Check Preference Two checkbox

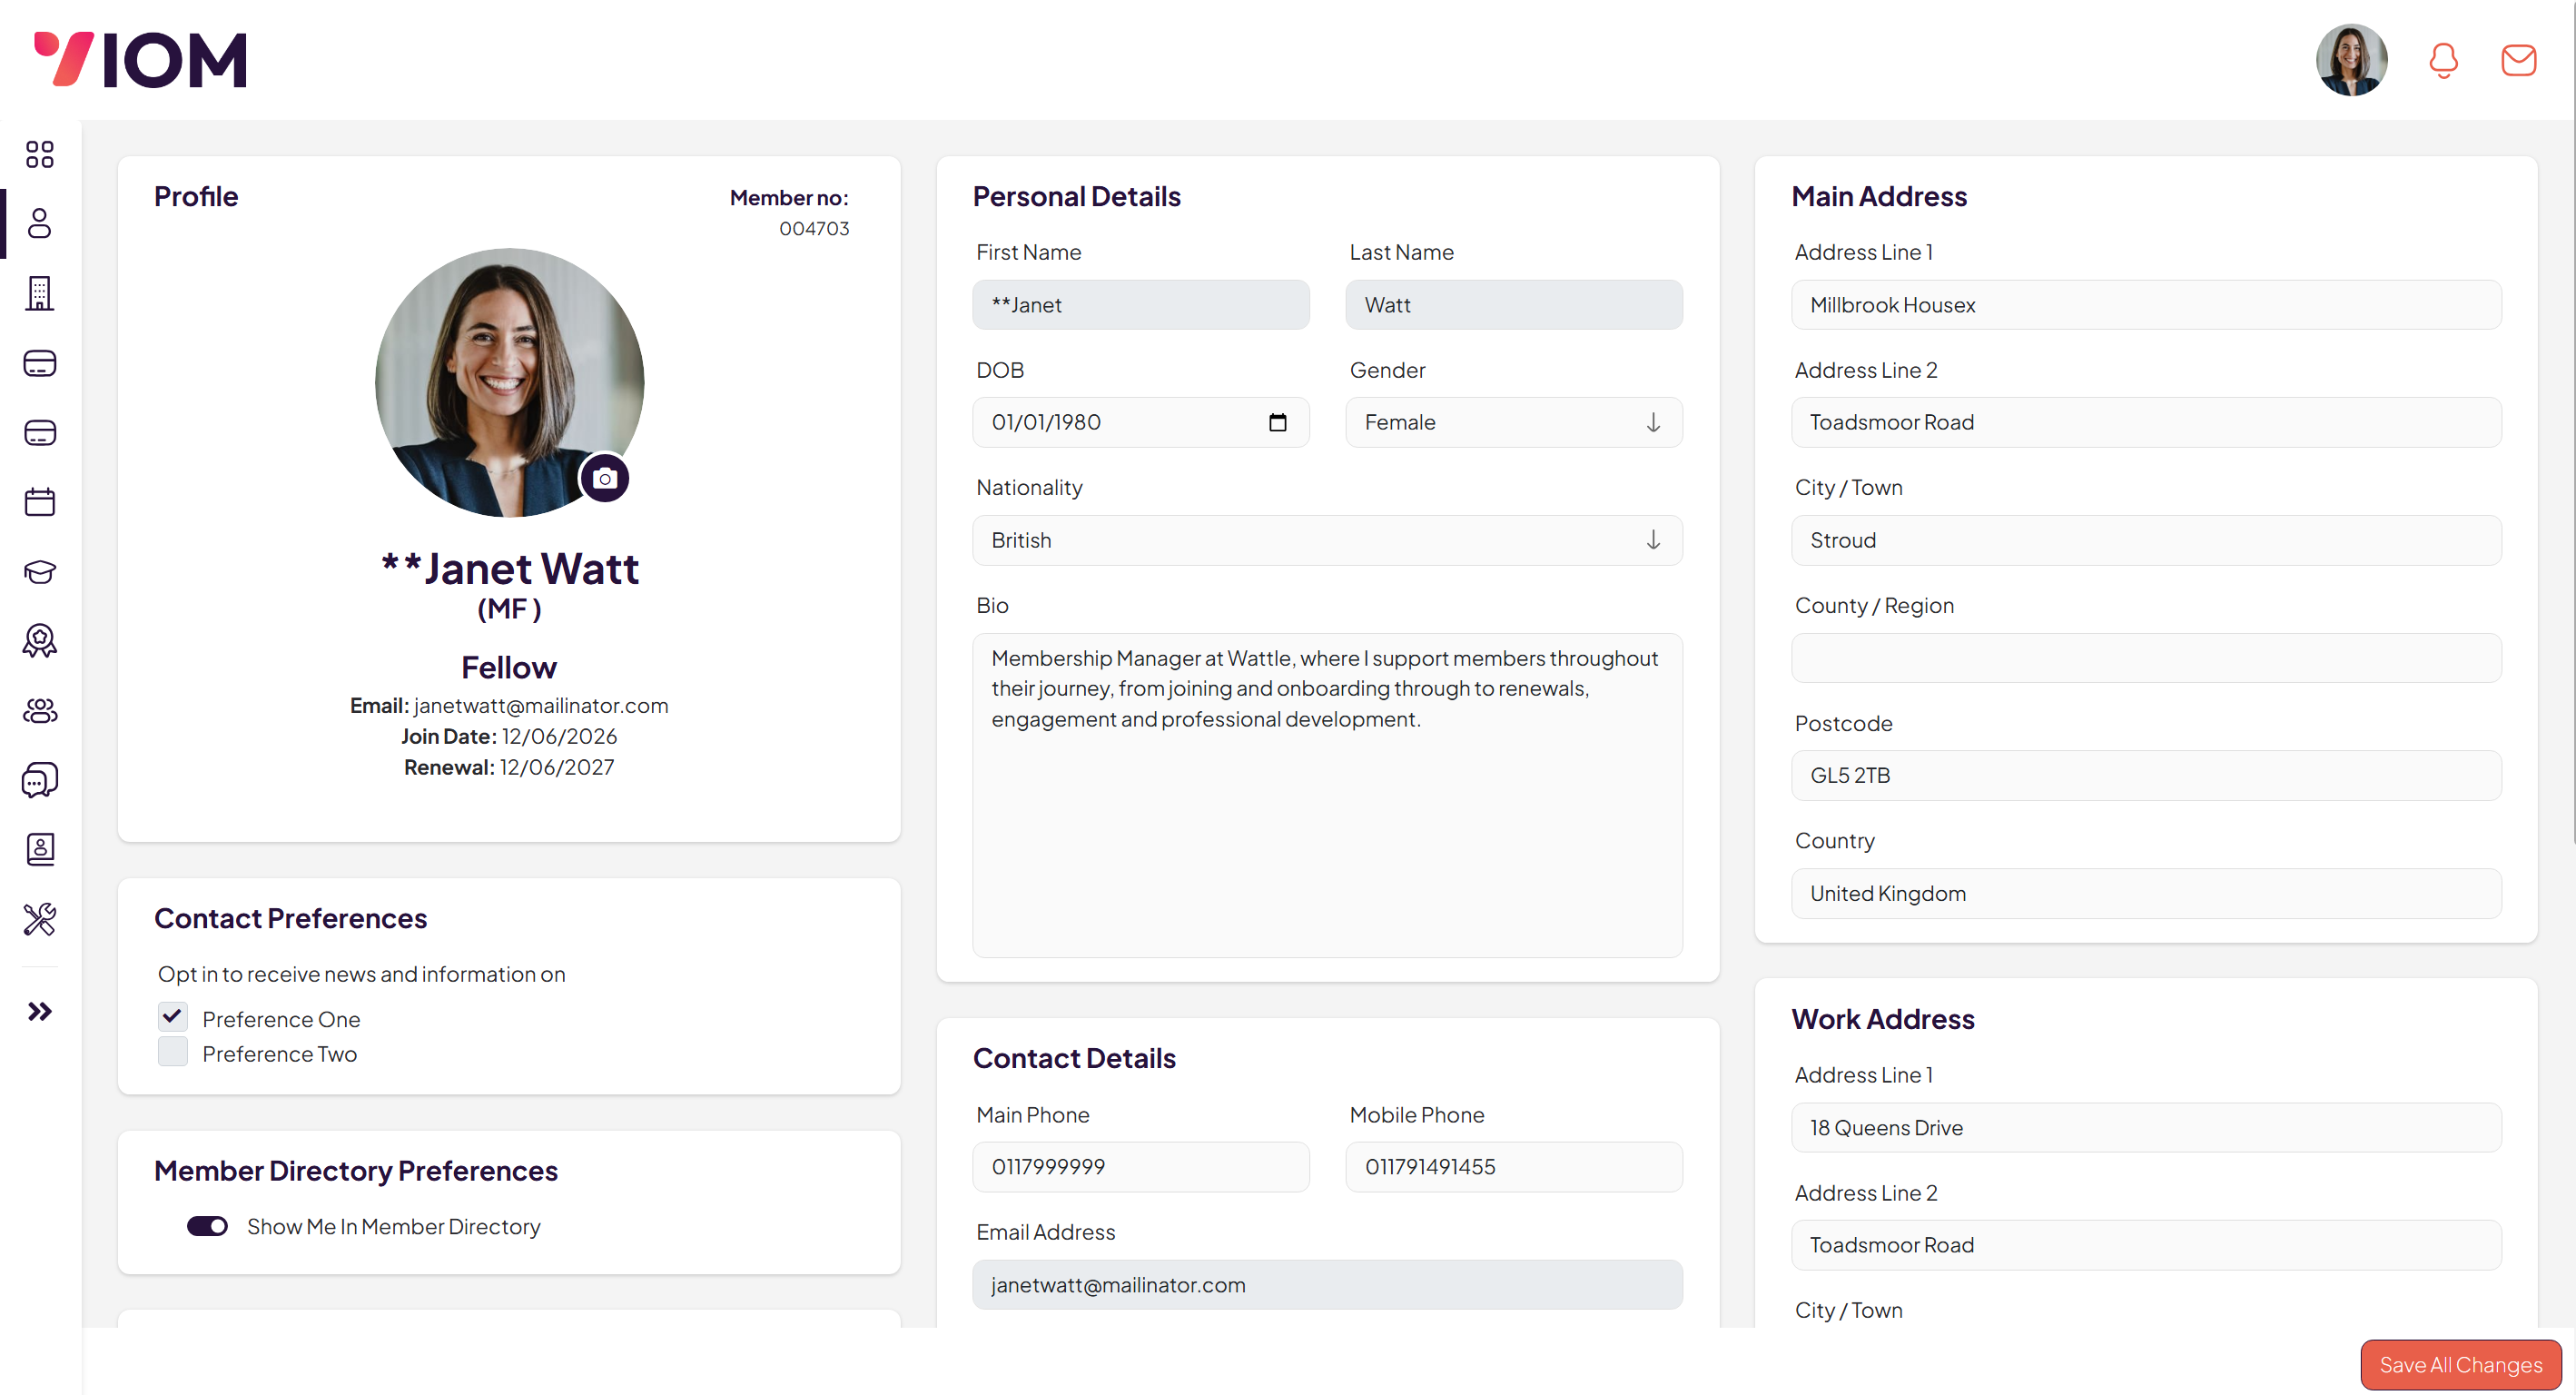click(x=173, y=1051)
